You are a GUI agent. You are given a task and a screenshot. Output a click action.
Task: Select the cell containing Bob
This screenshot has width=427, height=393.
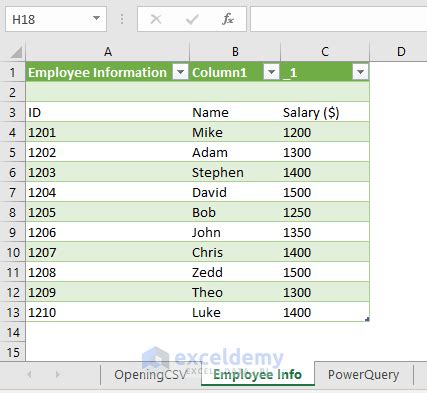(235, 212)
